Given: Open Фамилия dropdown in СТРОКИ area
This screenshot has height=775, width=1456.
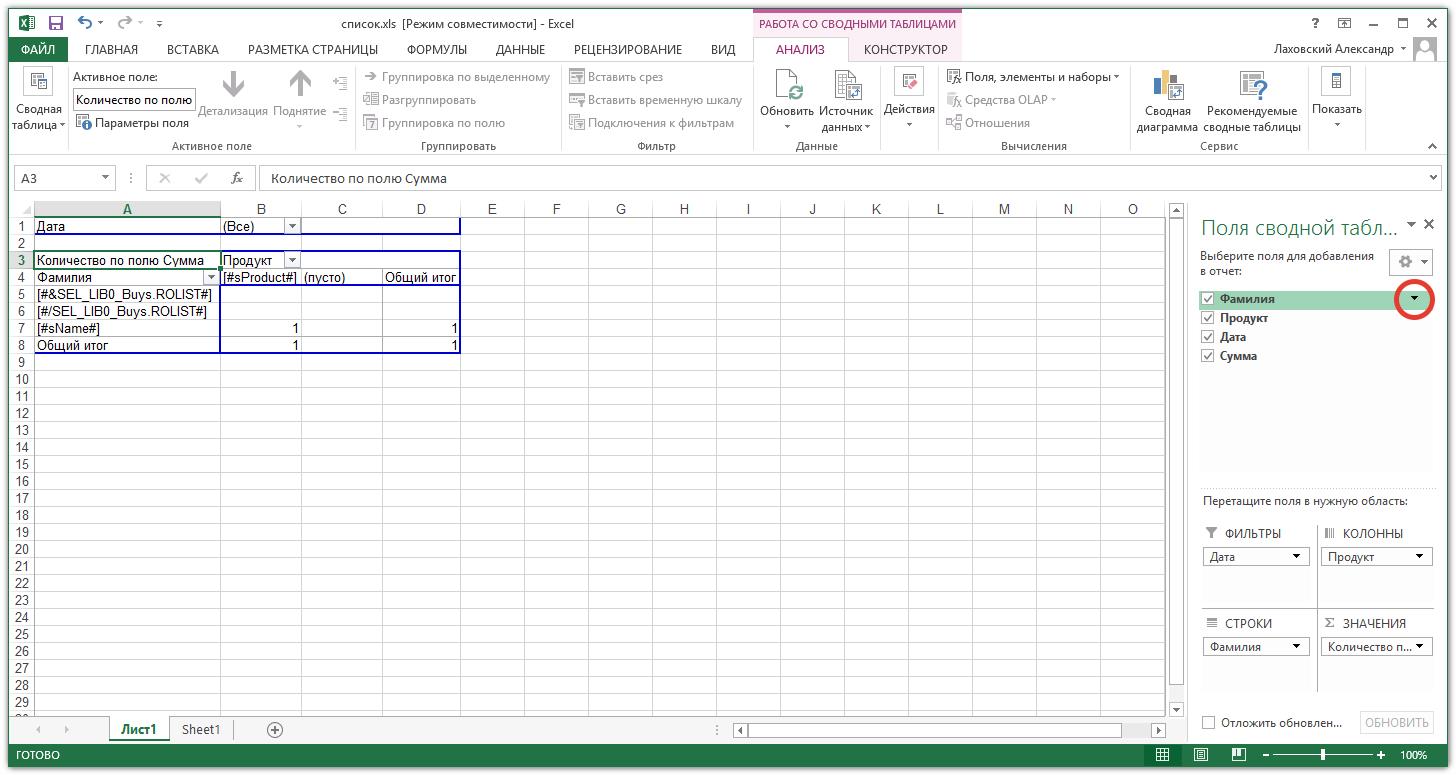Looking at the screenshot, I should click(1297, 647).
